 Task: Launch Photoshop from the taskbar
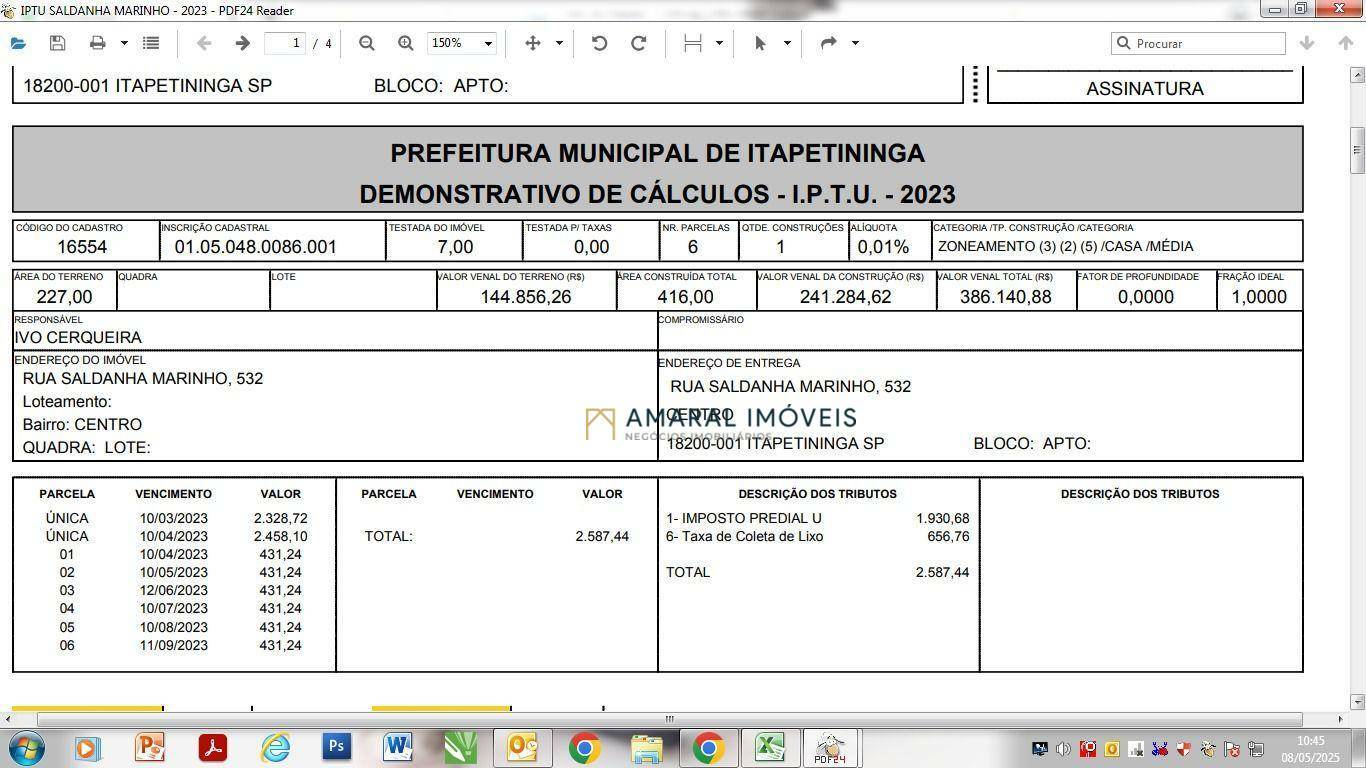[336, 747]
